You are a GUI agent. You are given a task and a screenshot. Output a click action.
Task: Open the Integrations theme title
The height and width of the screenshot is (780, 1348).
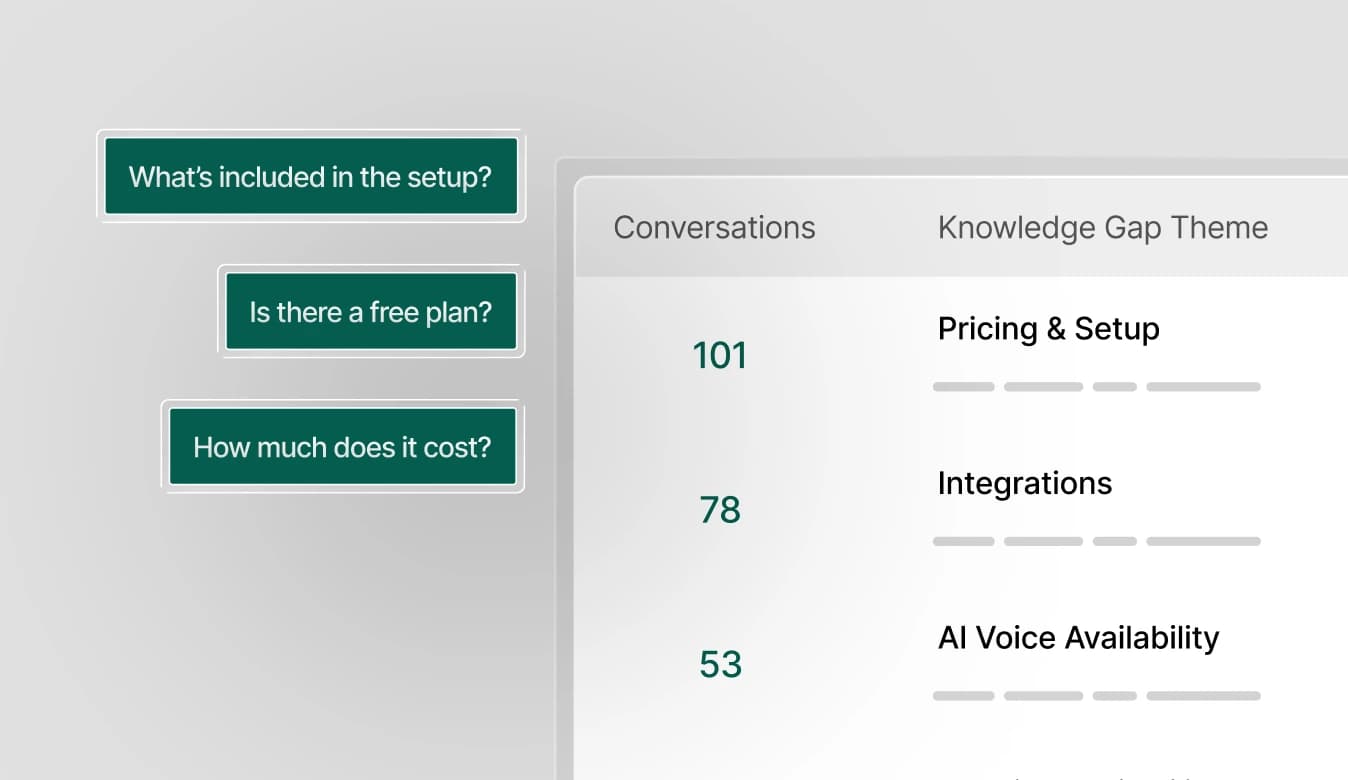pos(1024,484)
